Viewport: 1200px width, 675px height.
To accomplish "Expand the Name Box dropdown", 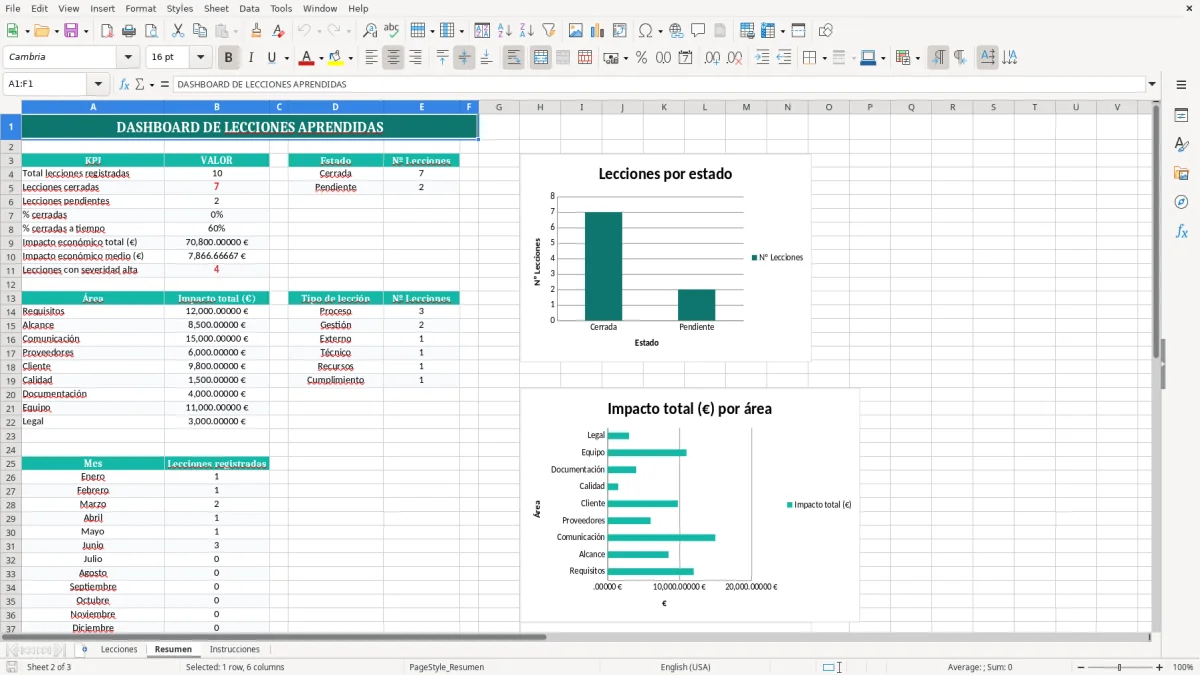I will tap(98, 85).
